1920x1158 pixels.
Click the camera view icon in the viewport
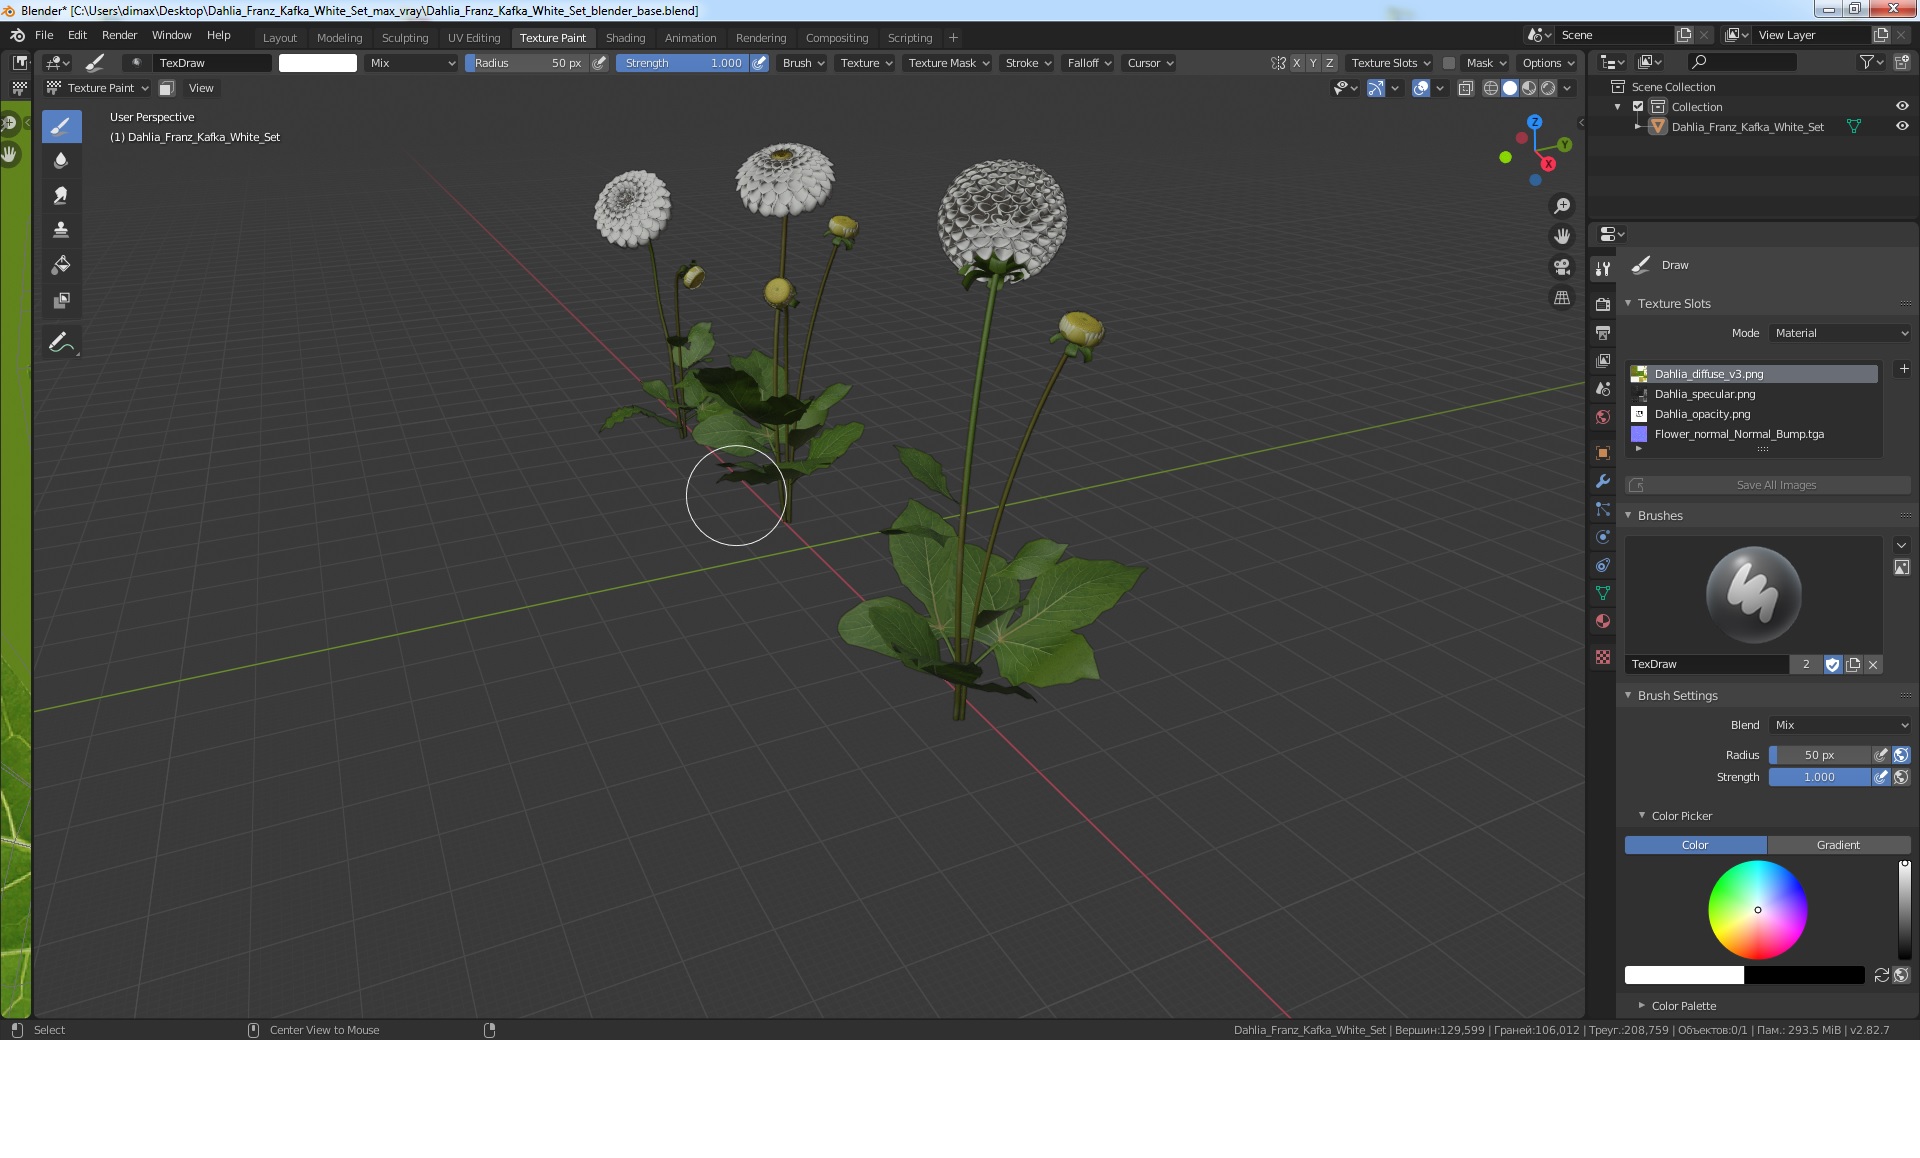(x=1561, y=267)
